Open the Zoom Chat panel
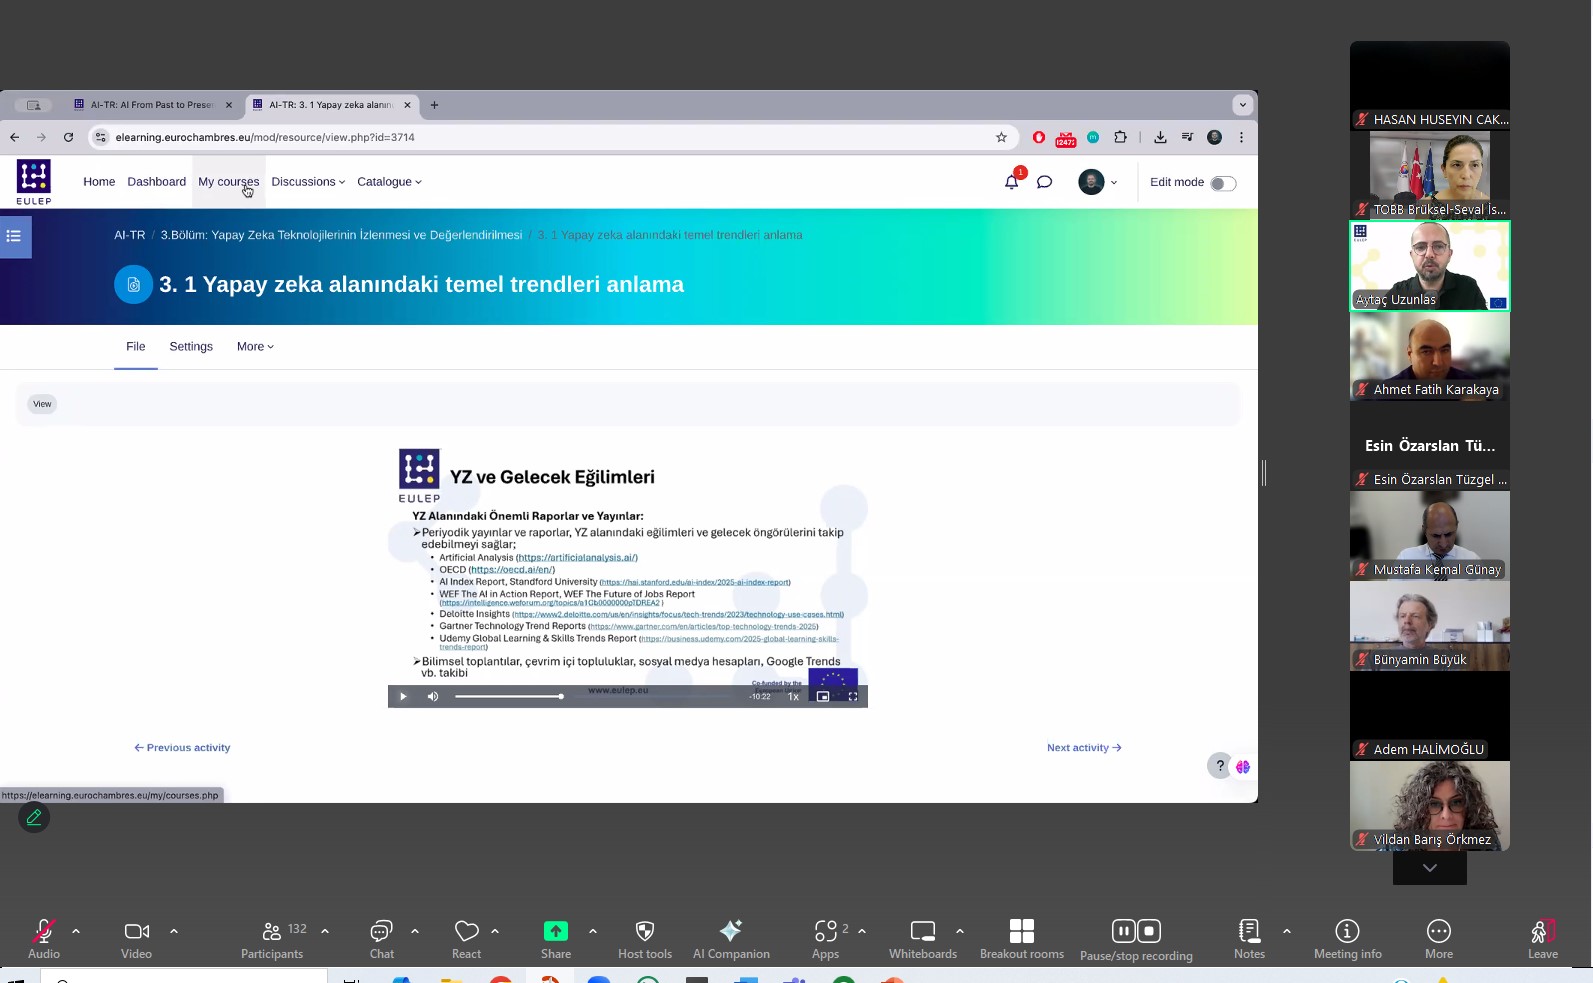The image size is (1593, 983). point(381,938)
